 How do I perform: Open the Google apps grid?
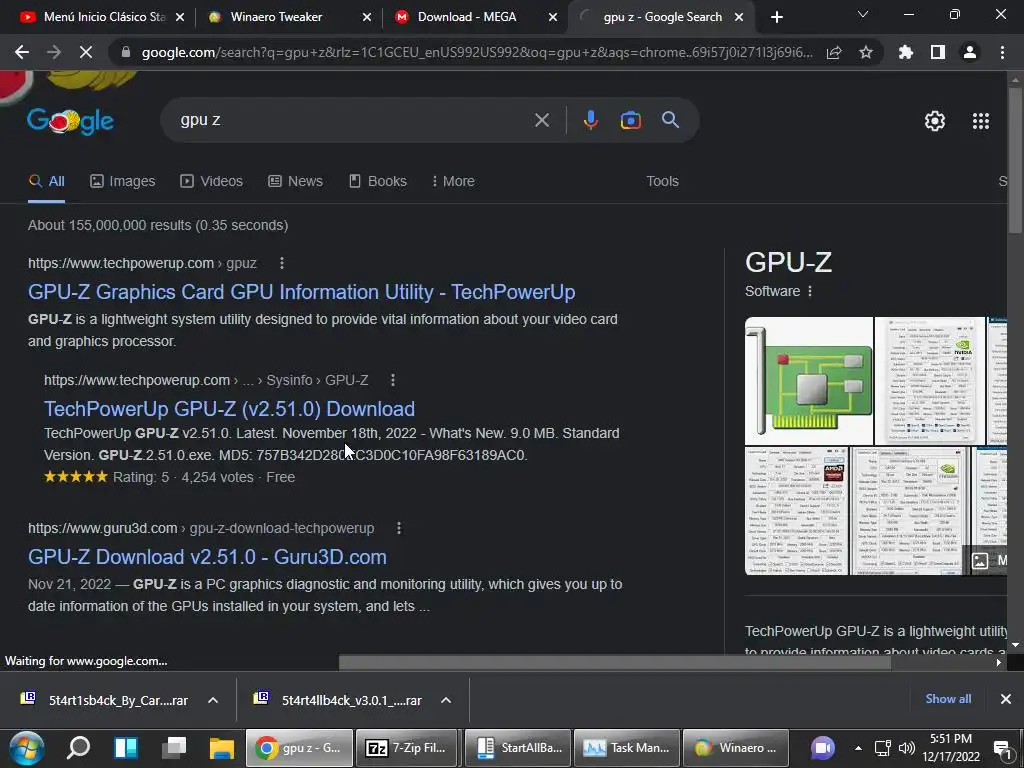pyautogui.click(x=981, y=121)
